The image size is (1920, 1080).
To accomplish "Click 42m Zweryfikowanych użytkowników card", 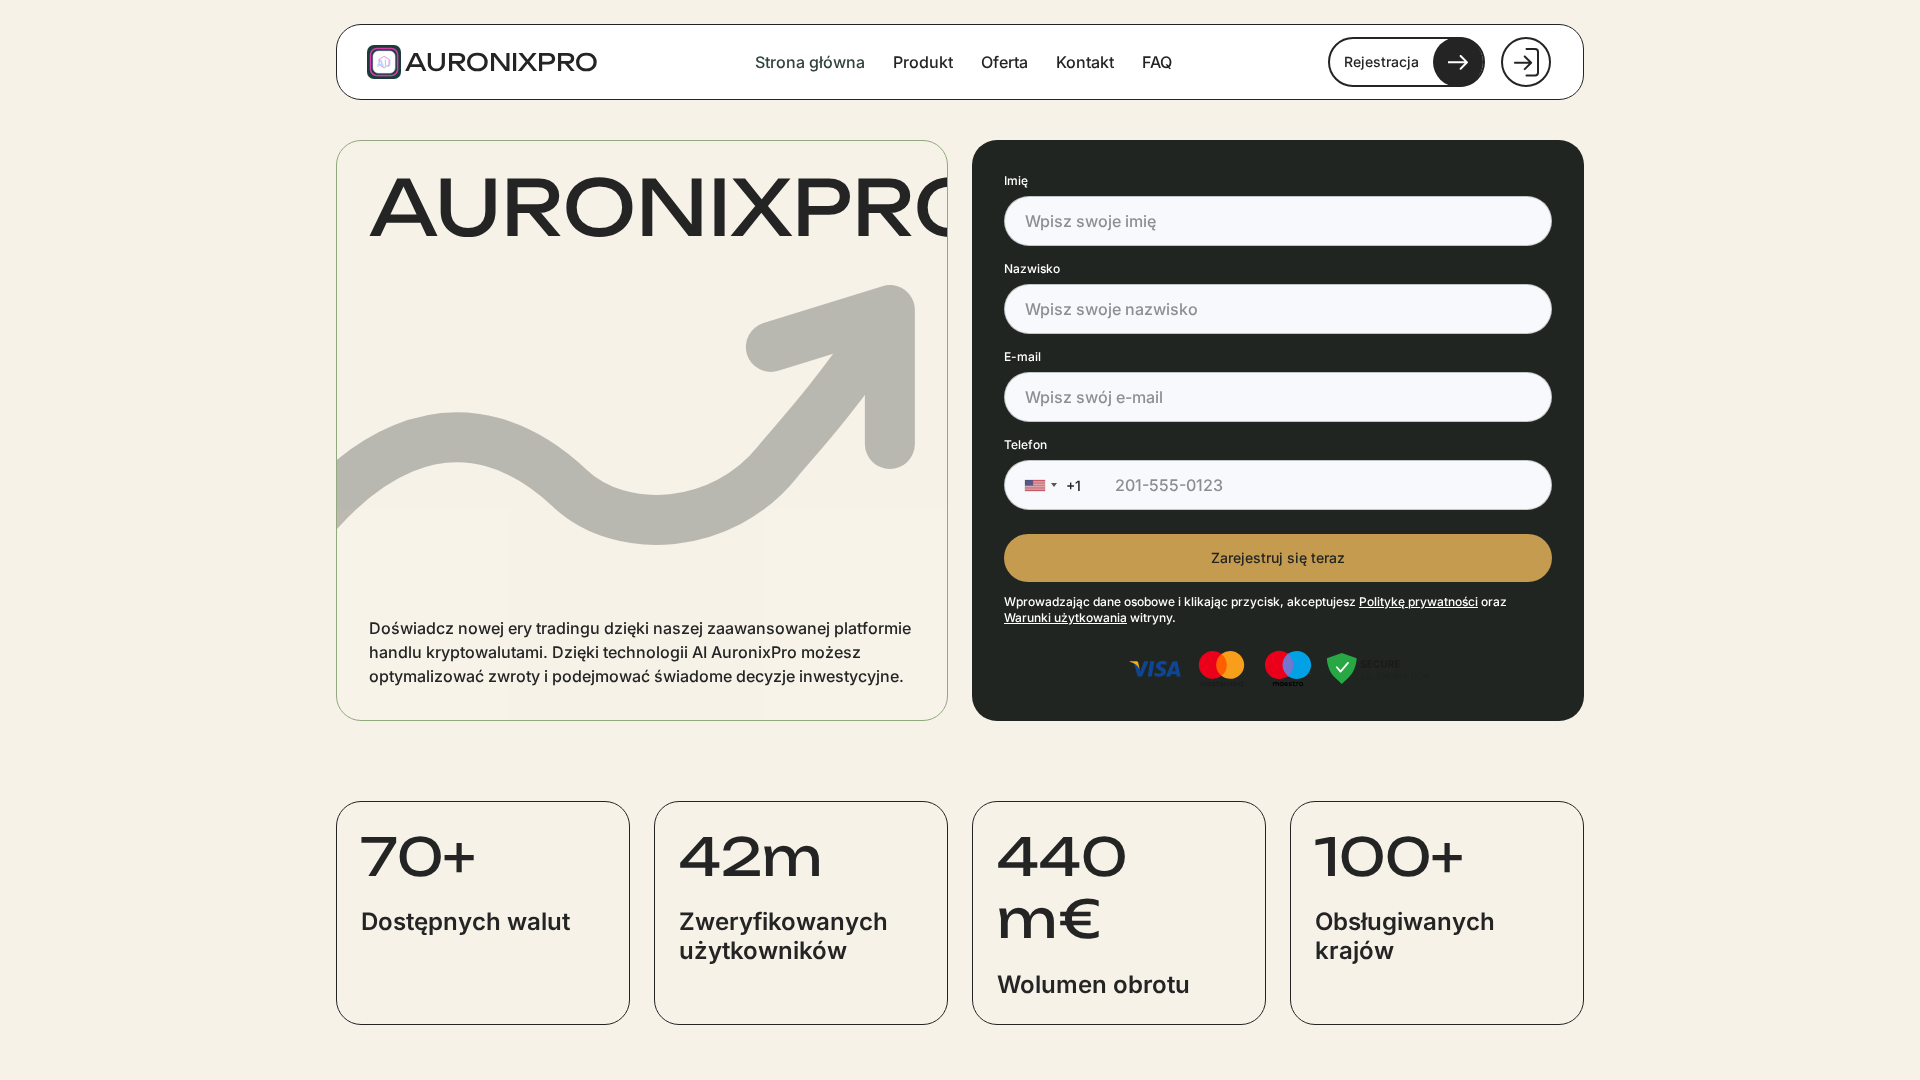I will tap(801, 913).
